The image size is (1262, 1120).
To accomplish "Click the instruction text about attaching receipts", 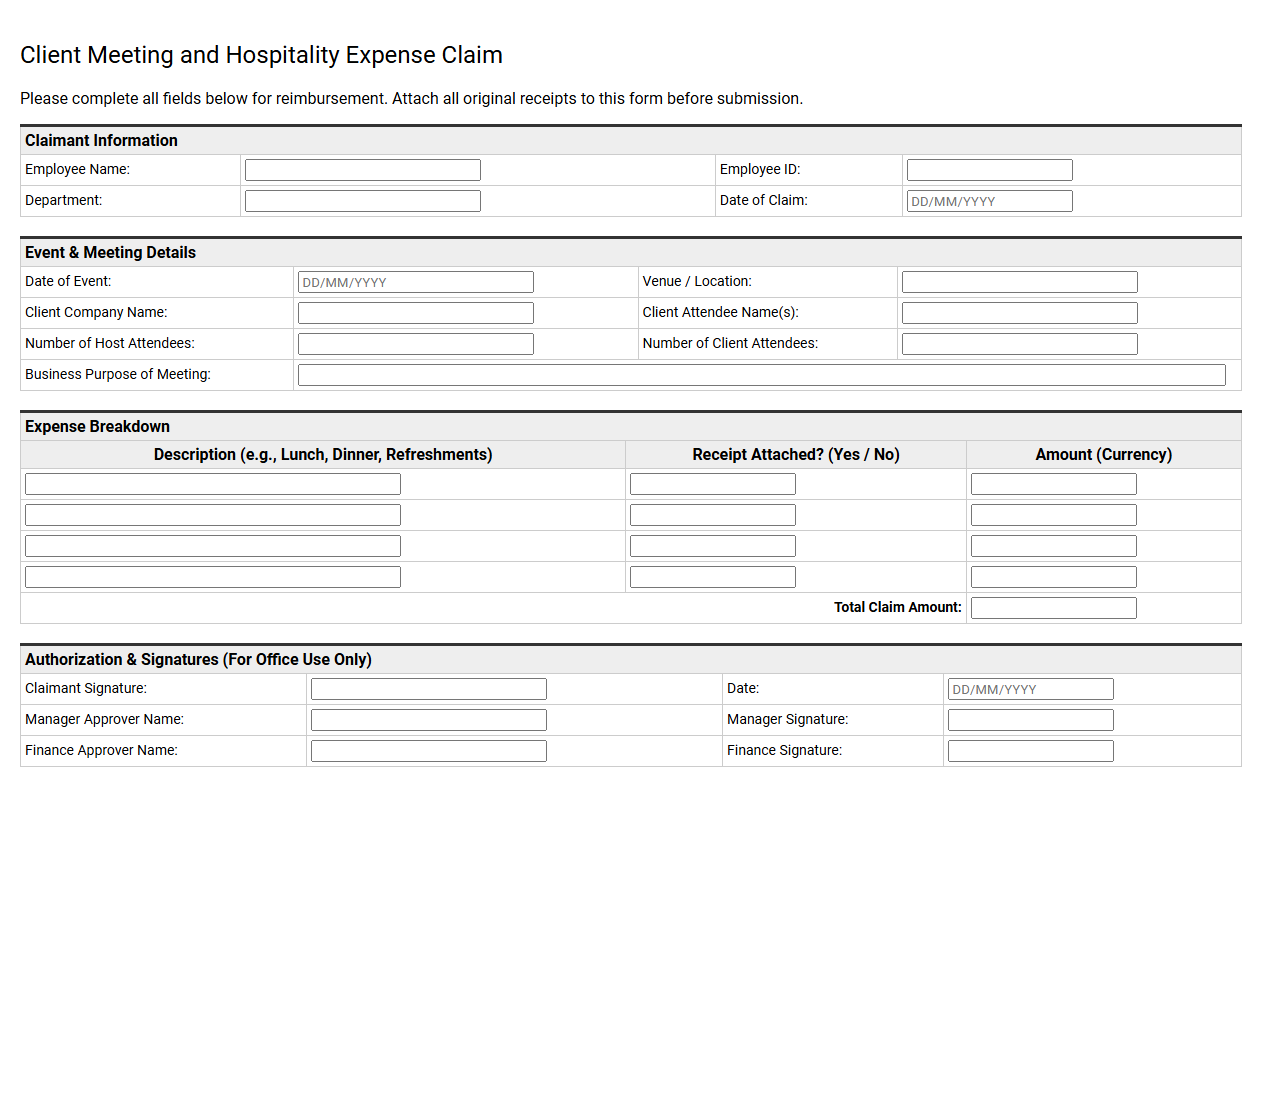I will click(x=411, y=99).
